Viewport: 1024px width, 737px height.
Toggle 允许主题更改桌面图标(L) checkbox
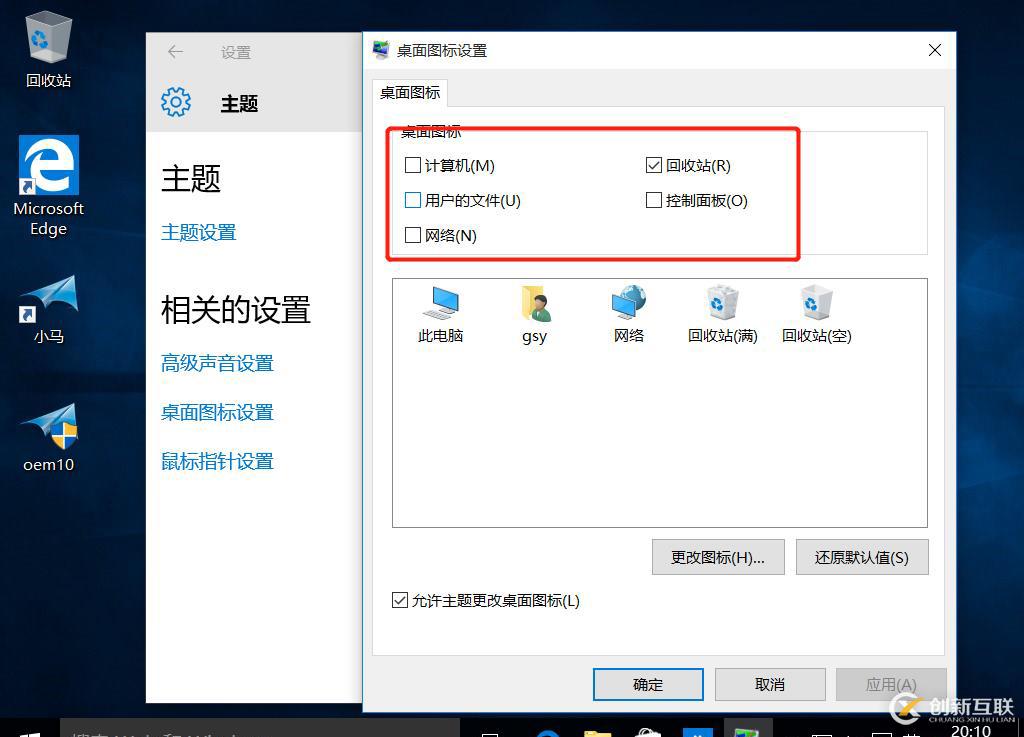[x=400, y=600]
